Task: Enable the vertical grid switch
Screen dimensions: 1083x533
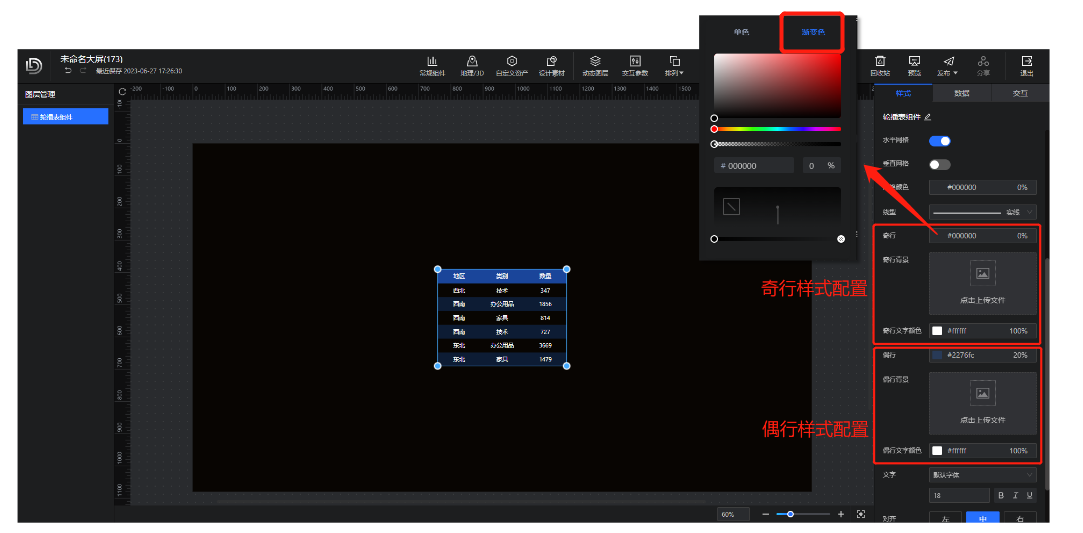Action: coord(939,164)
